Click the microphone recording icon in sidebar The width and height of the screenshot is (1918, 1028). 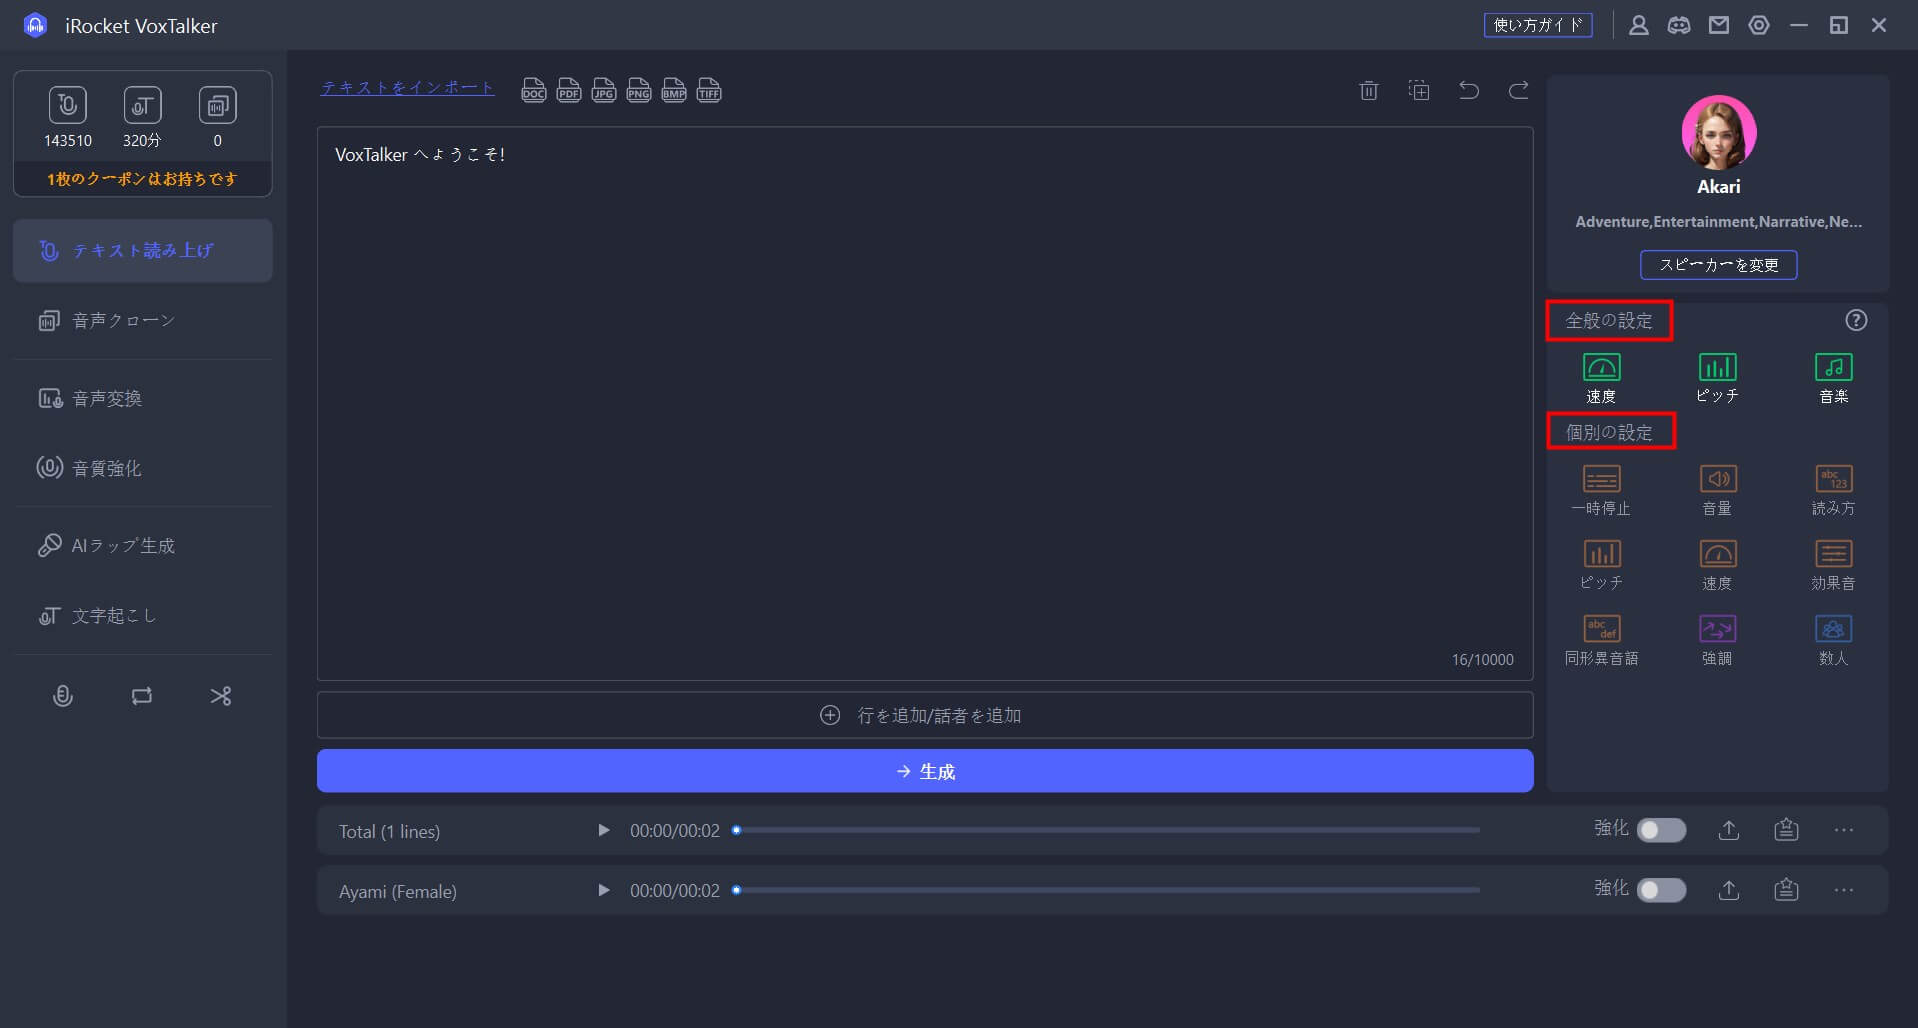(x=63, y=696)
